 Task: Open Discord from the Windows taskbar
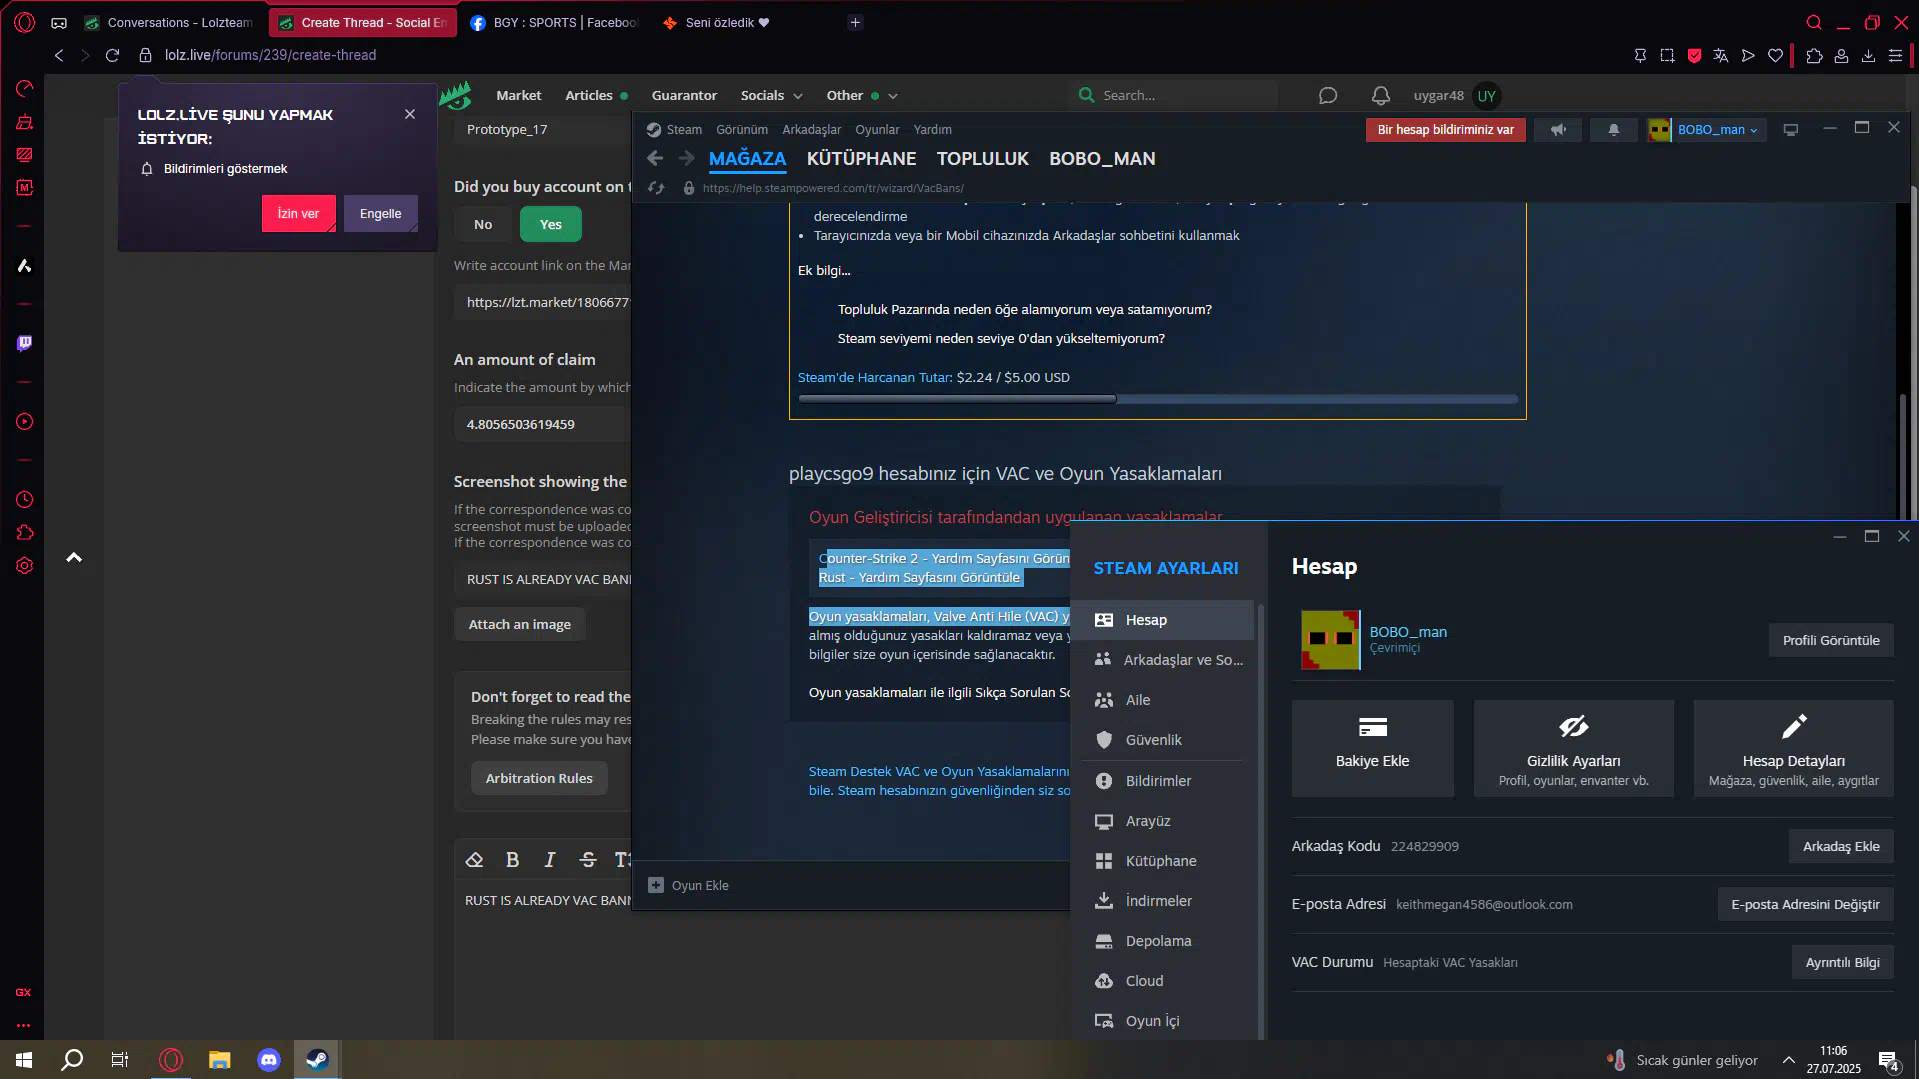click(x=269, y=1060)
